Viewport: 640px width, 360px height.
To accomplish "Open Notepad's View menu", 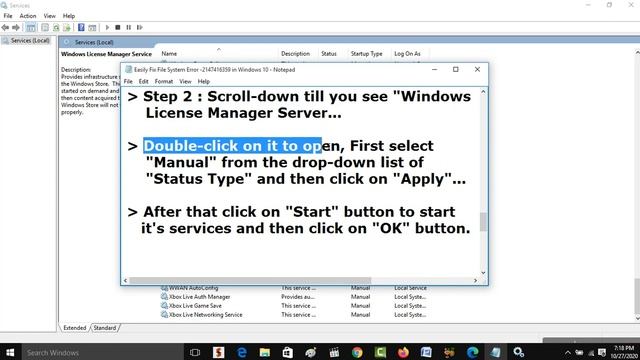I will pos(185,81).
